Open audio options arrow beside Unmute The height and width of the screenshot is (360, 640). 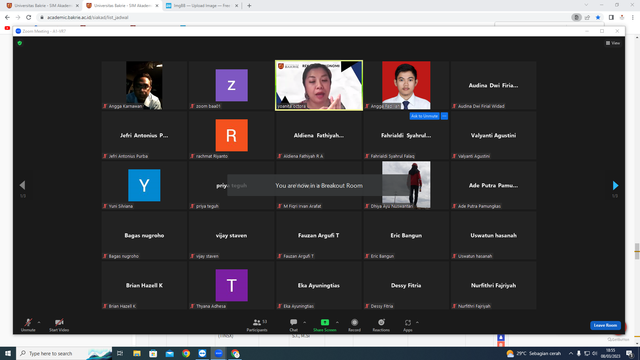point(39,322)
